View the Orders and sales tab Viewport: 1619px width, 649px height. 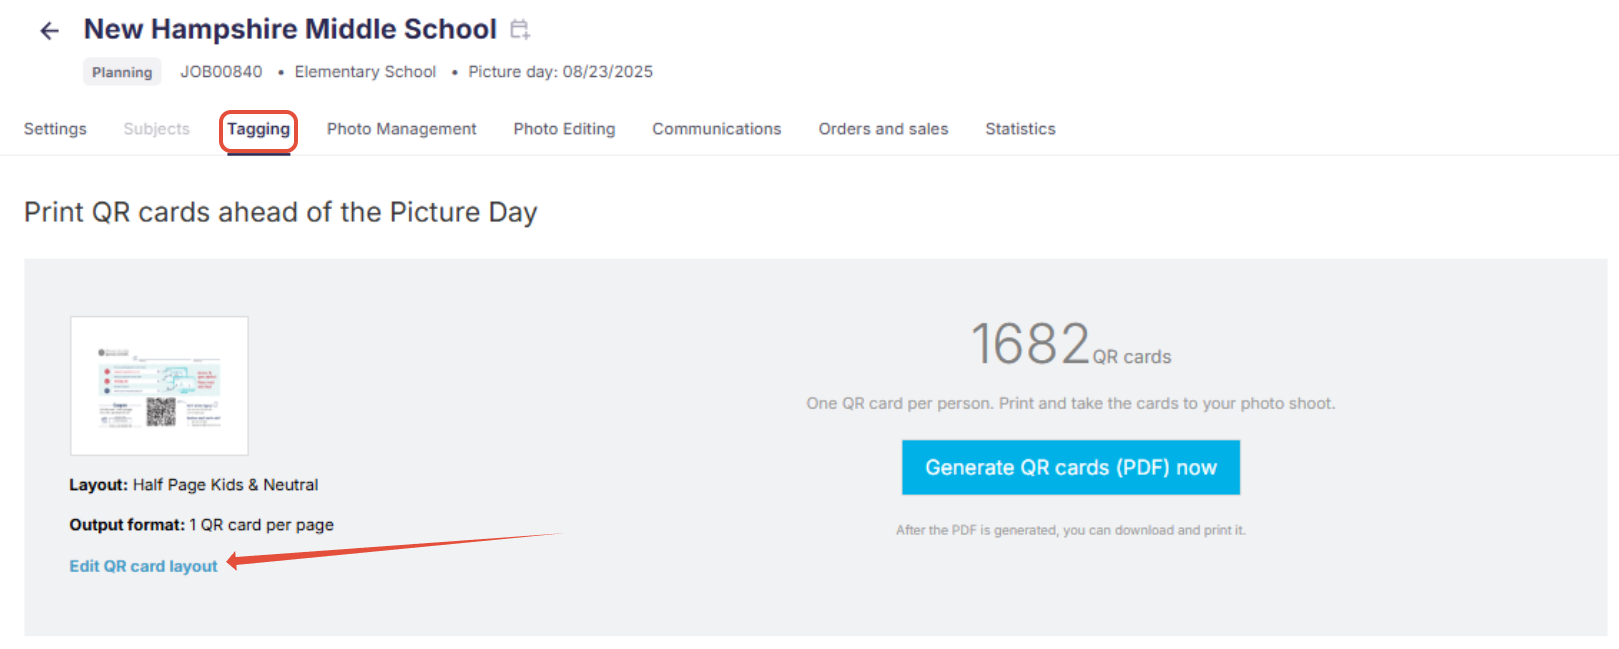point(883,129)
